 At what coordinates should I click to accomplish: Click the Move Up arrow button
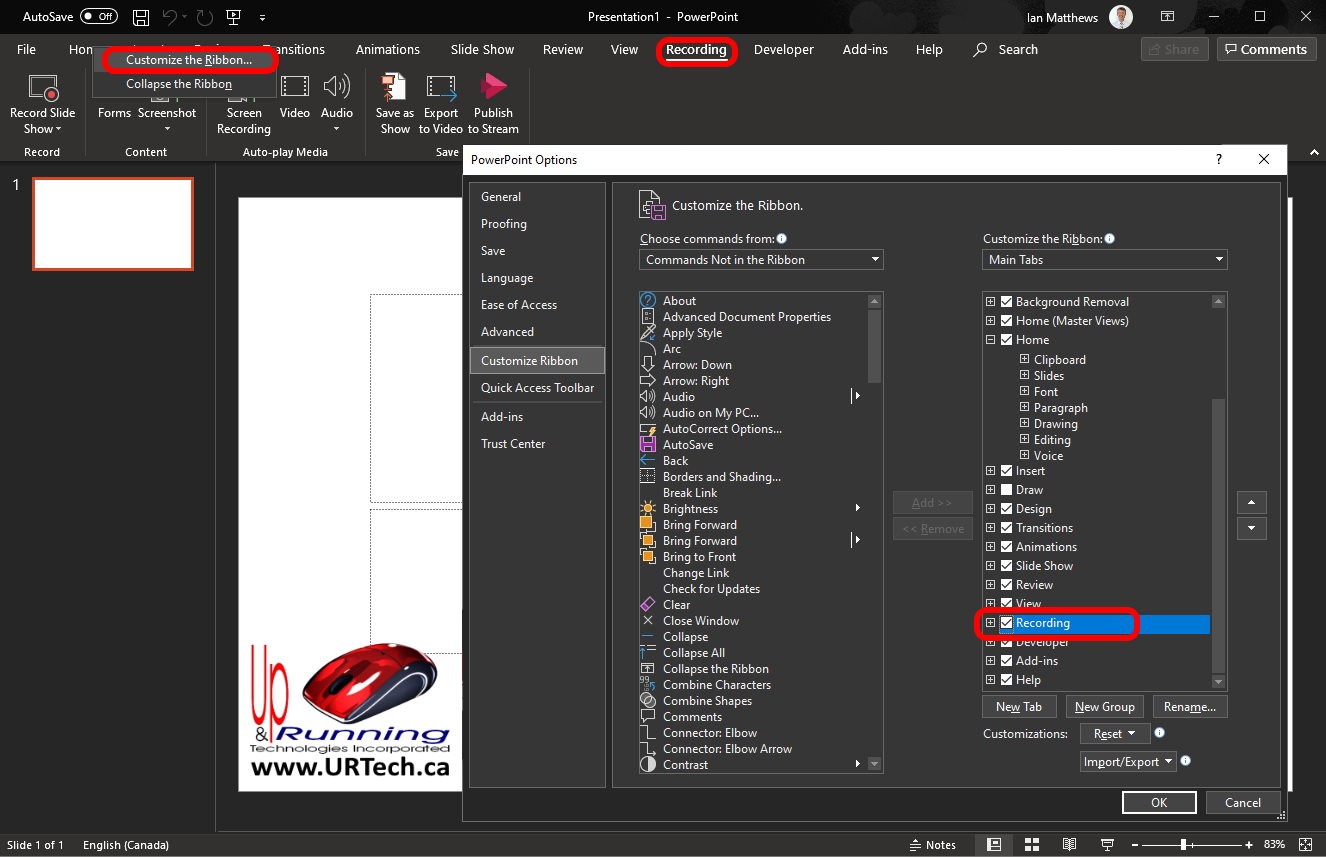pos(1251,503)
